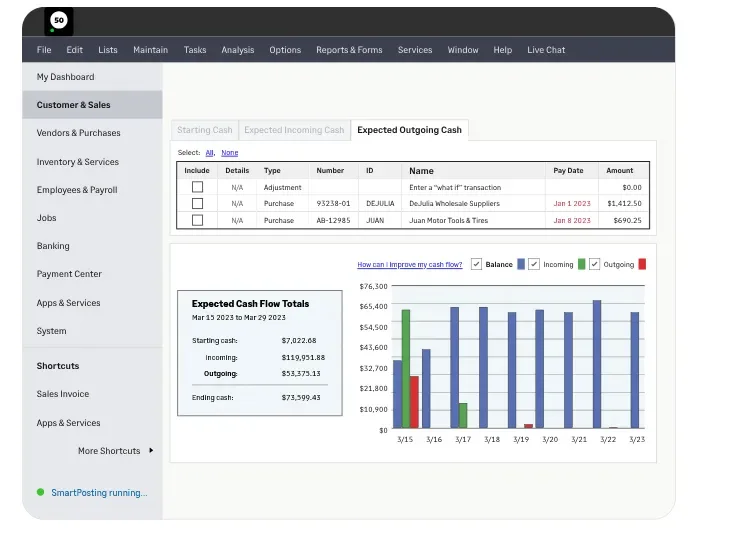Open the Sales Invoice shortcut
This screenshot has width=739, height=539.
coord(63,394)
